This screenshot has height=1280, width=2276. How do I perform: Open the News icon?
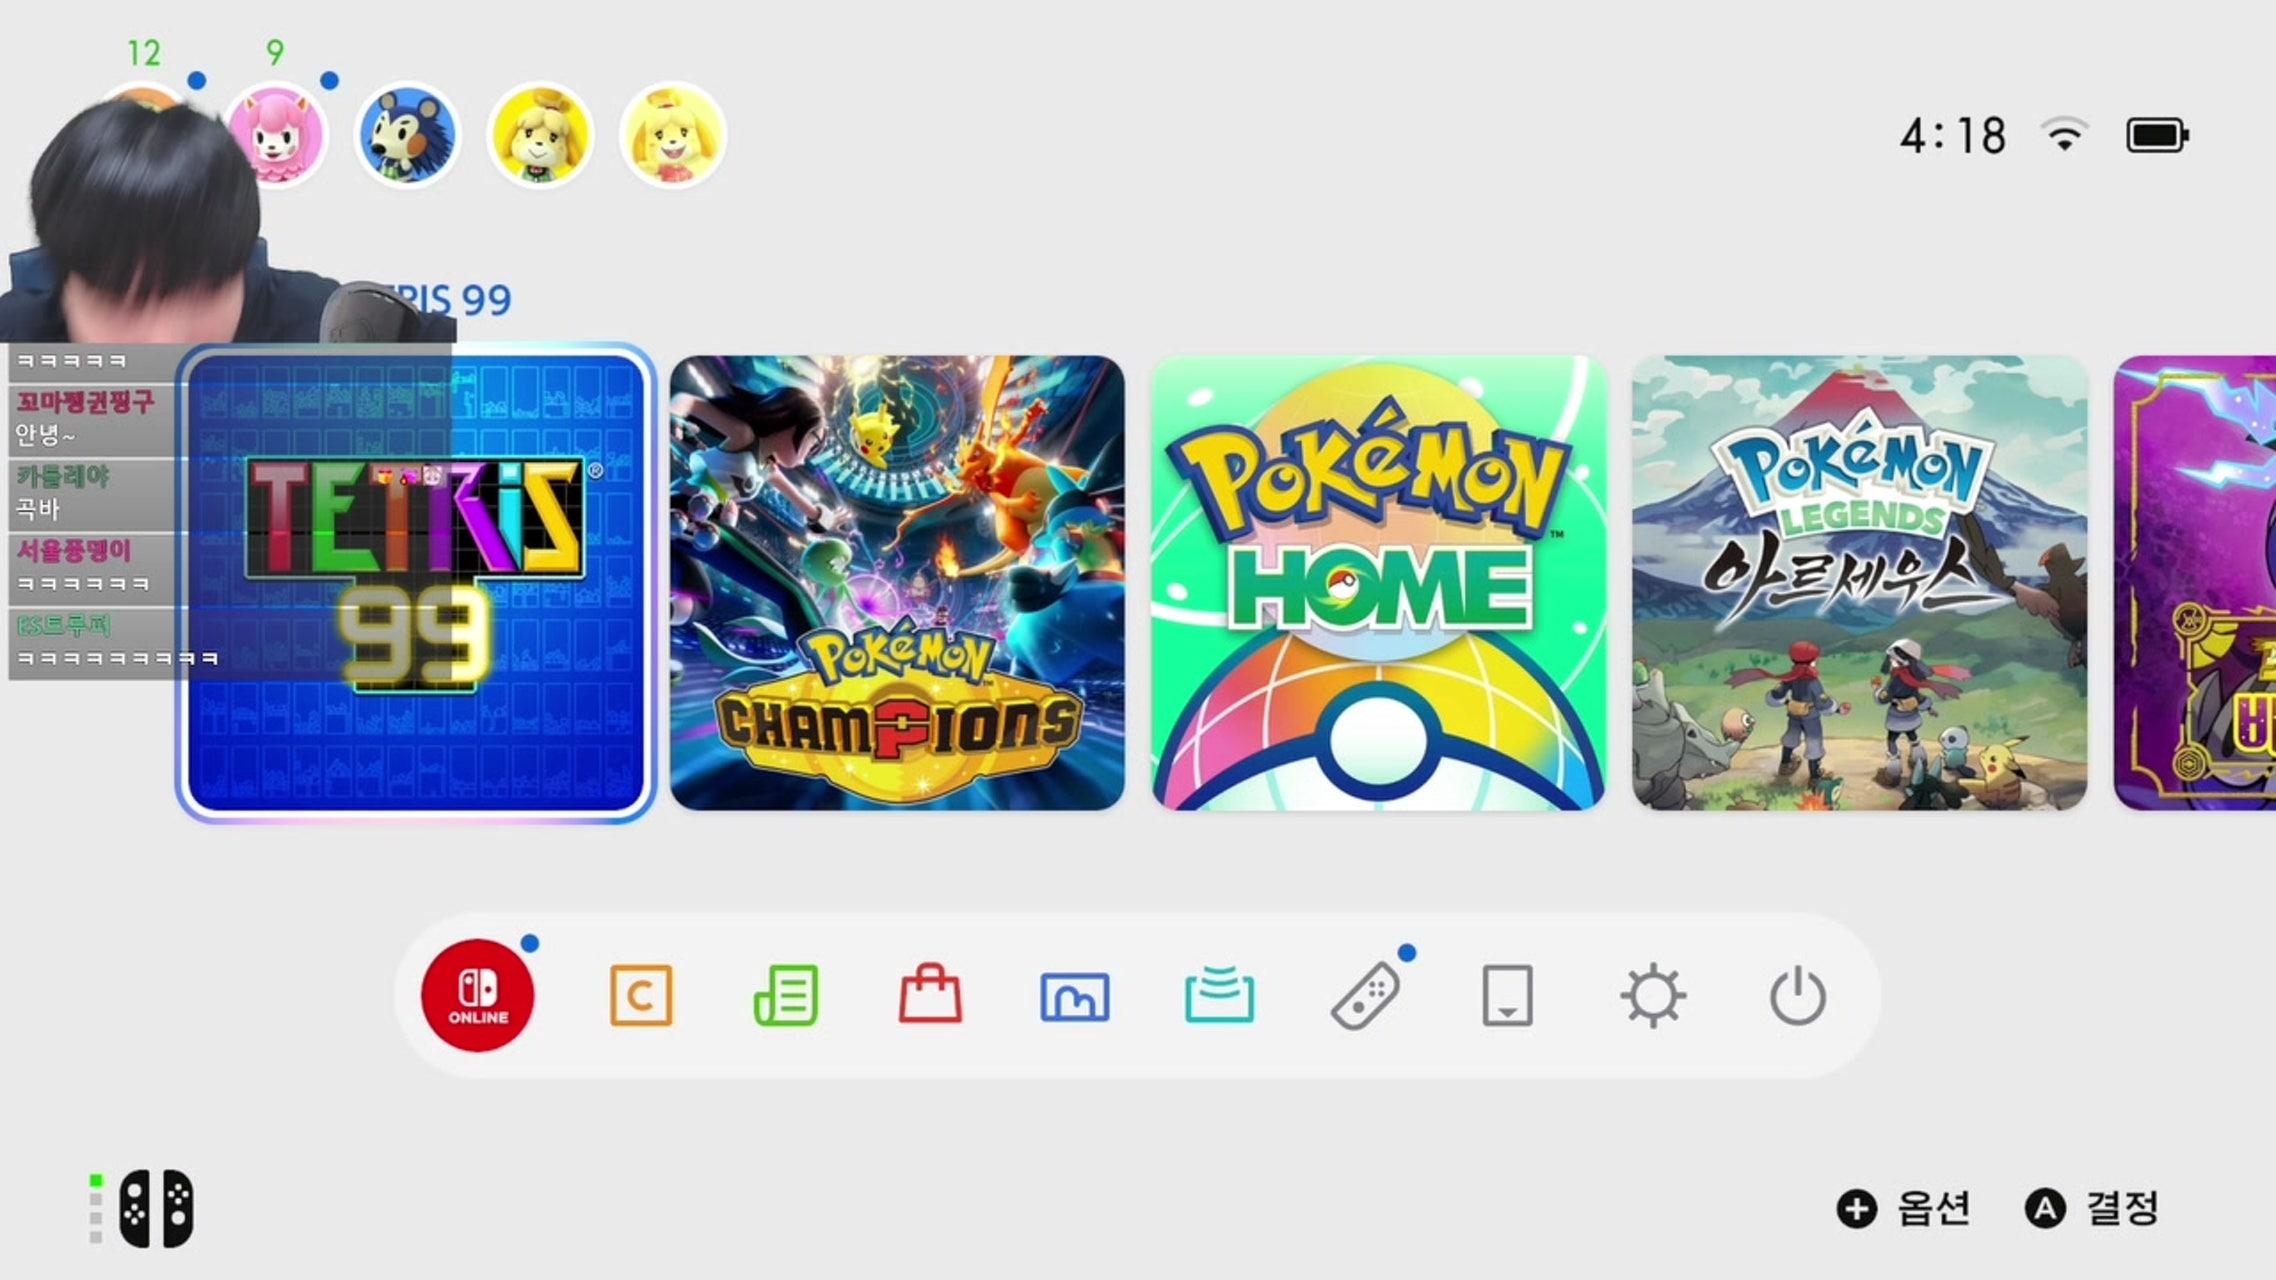tap(786, 995)
